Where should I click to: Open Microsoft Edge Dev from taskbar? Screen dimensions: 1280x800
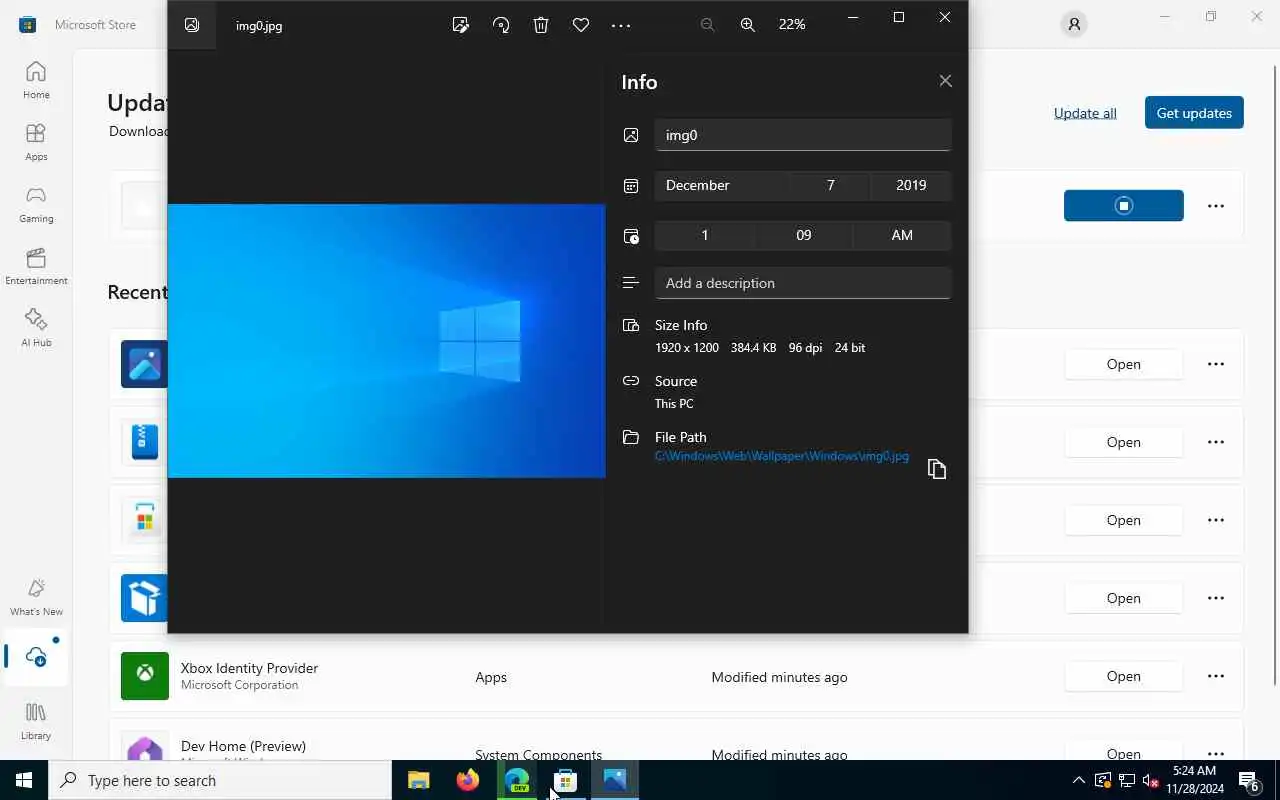click(x=517, y=780)
